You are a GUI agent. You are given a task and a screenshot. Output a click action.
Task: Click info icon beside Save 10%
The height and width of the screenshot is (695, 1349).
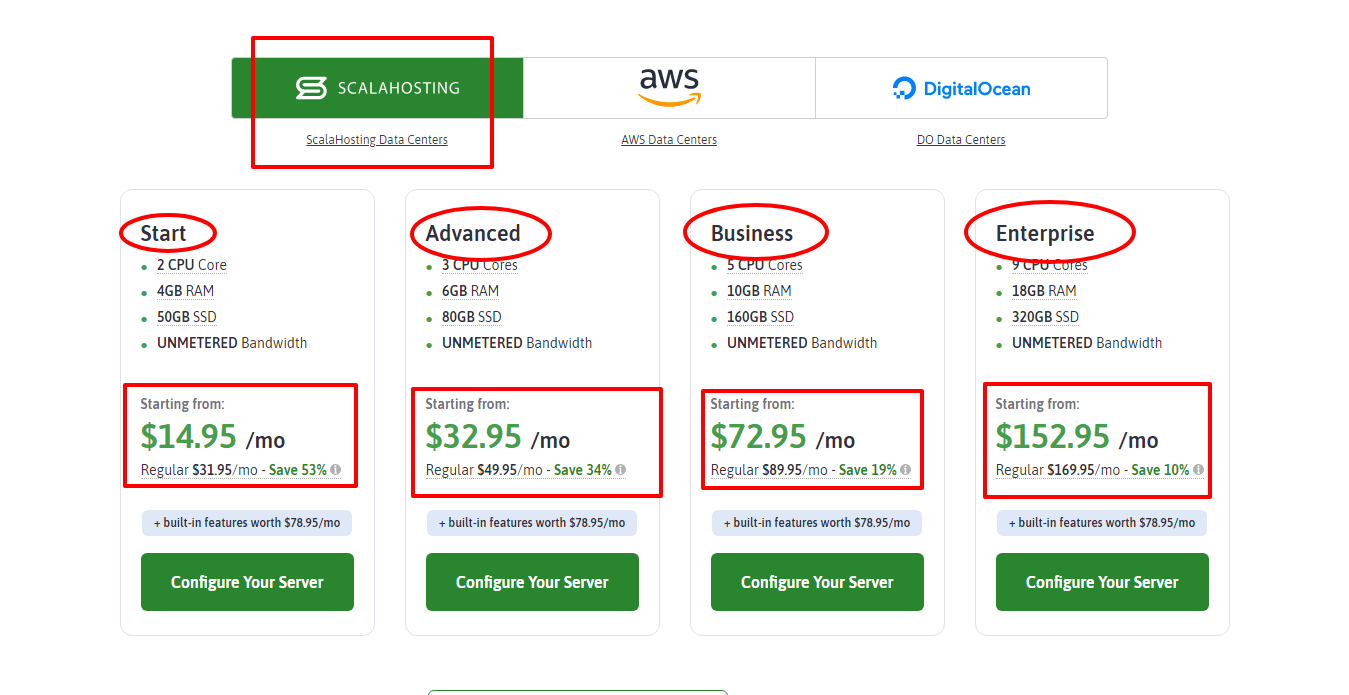(x=1198, y=470)
